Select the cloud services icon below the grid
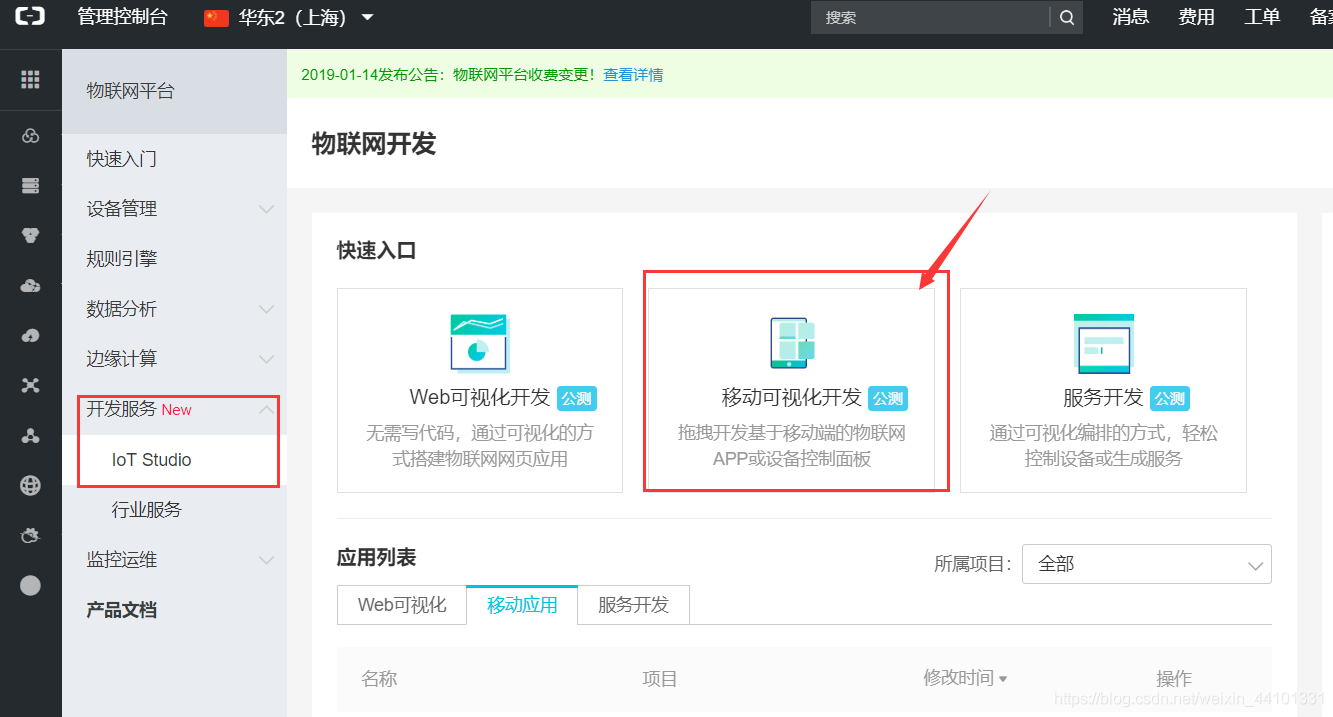Image resolution: width=1333 pixels, height=717 pixels. coord(29,135)
